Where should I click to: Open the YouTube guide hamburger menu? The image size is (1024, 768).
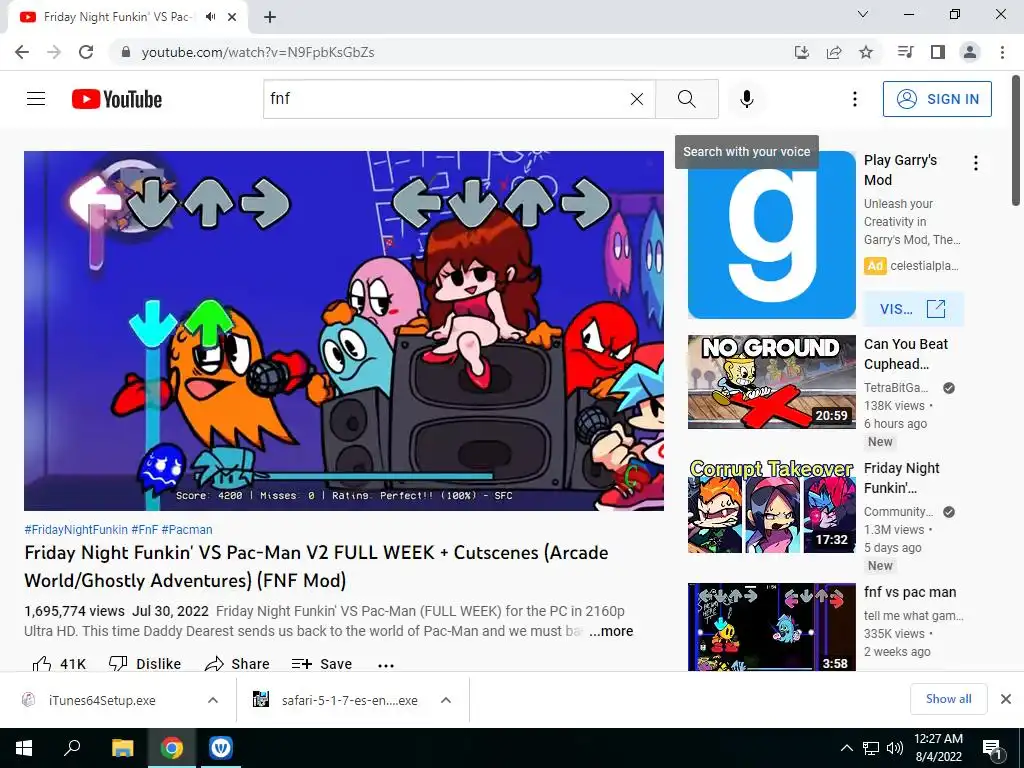[x=36, y=99]
